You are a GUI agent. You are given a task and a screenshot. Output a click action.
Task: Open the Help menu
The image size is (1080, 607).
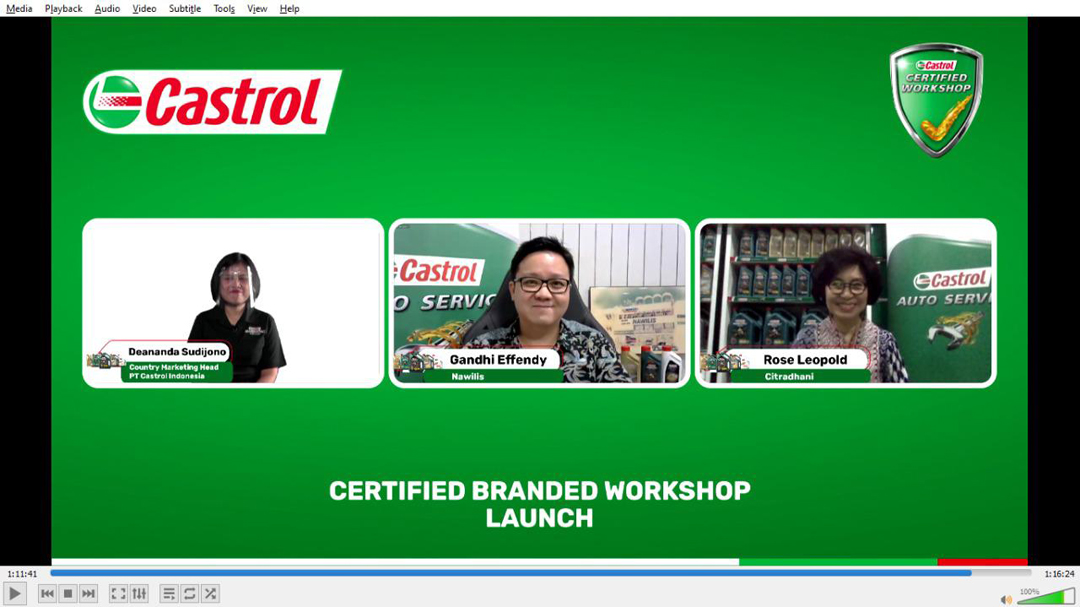point(289,8)
